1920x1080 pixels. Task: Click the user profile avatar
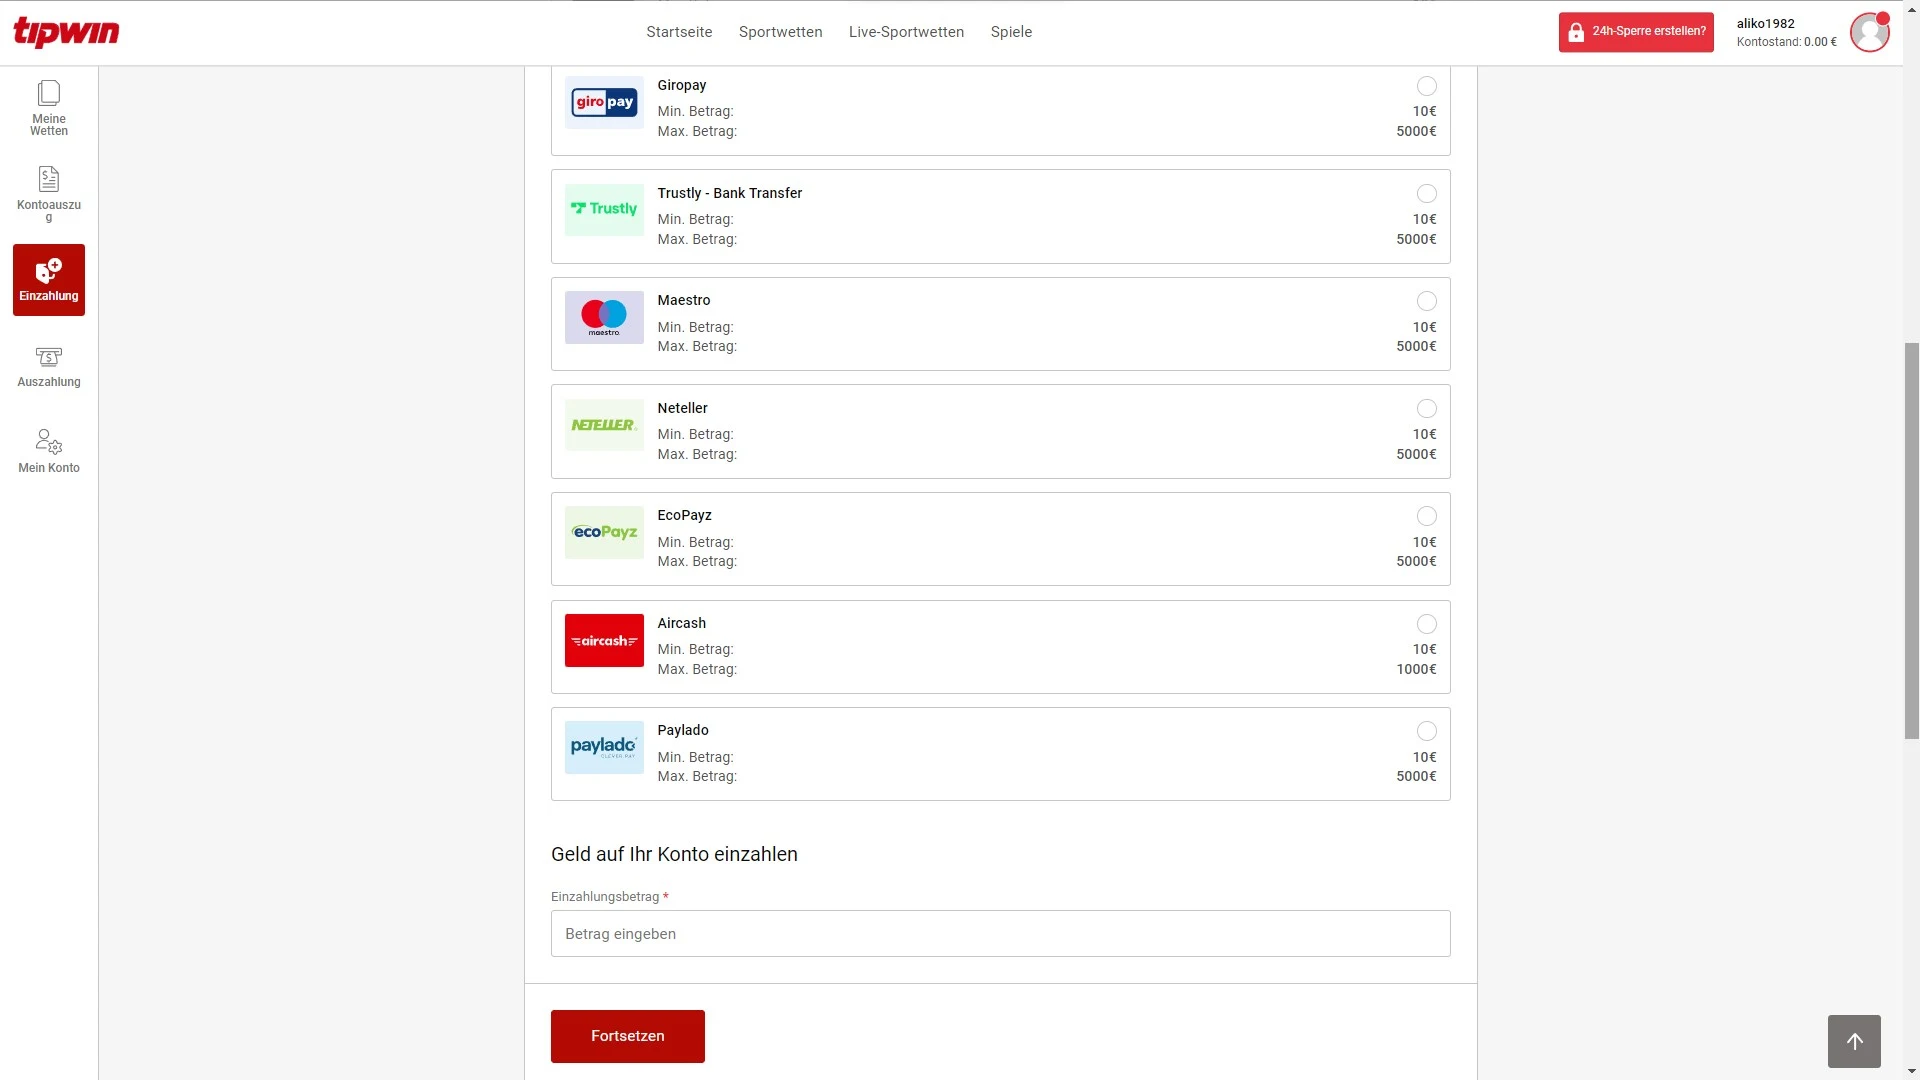pos(1869,32)
